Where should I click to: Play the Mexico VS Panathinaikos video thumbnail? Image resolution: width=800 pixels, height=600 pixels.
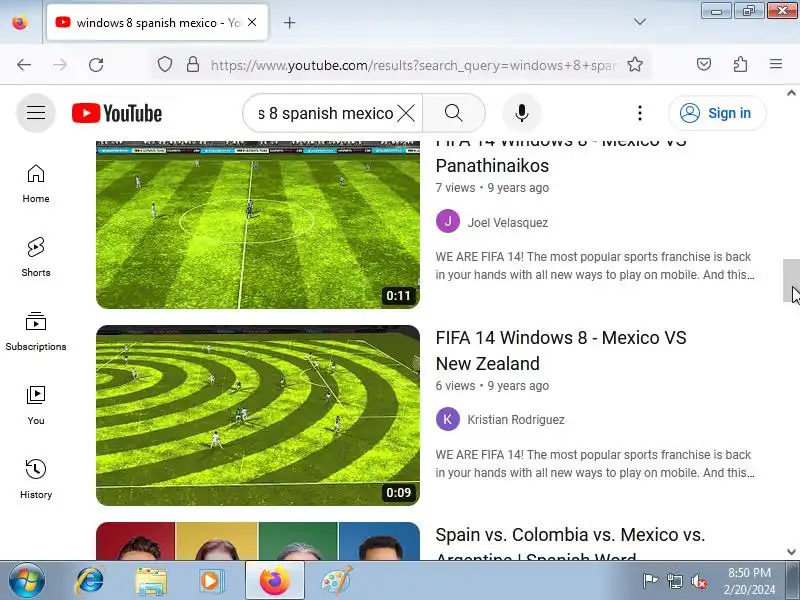258,224
